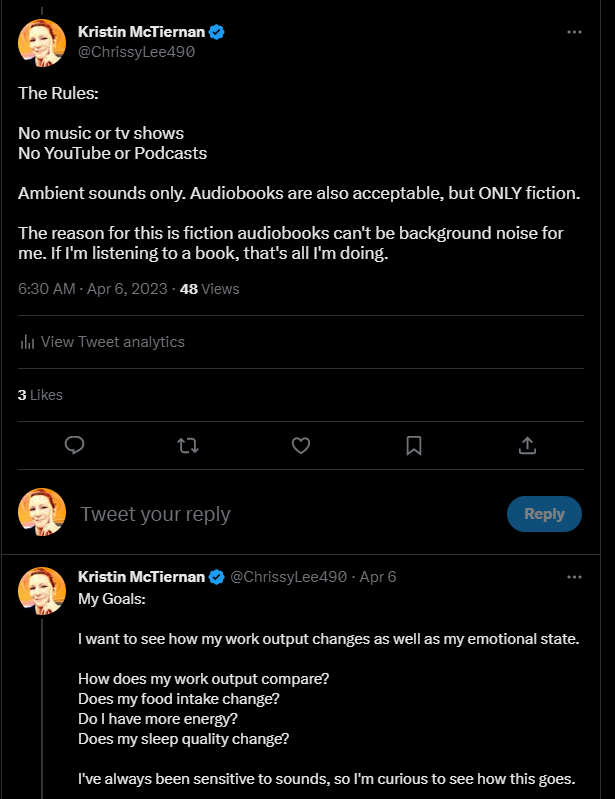Screen dimensions: 615x799
Task: Click the reply speech bubble icon
Action: 74,445
